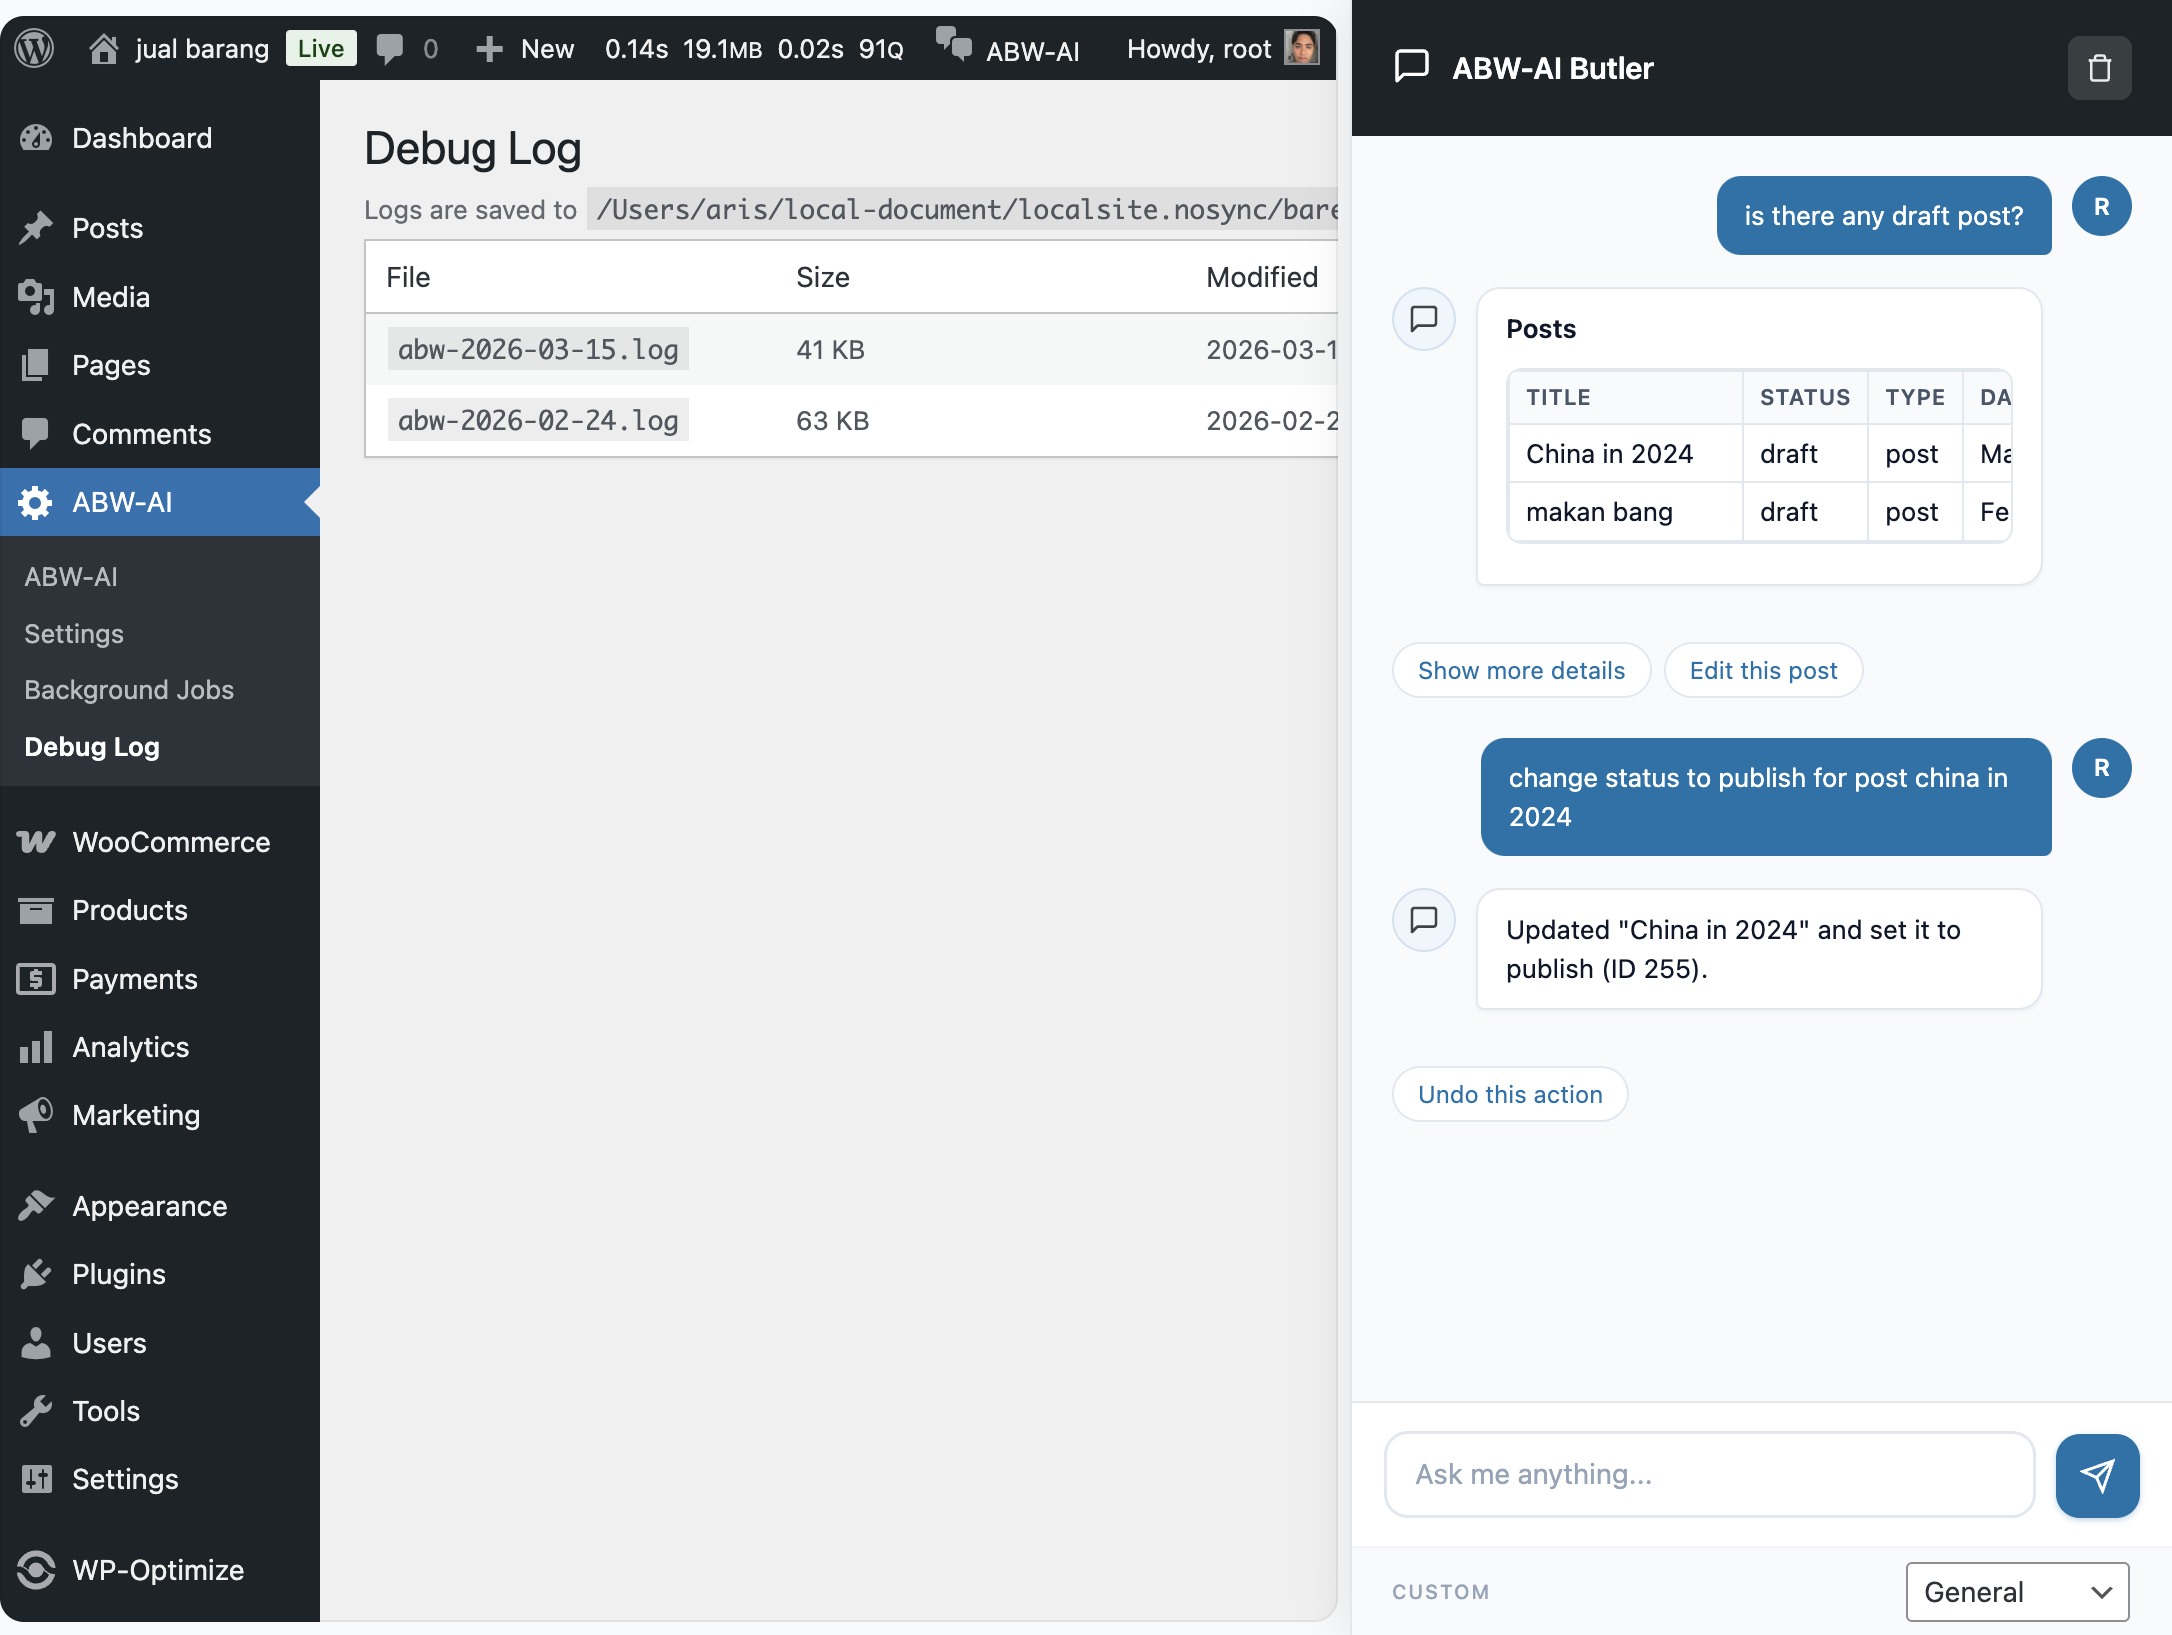Click the 'is there any draft post?' message
Image resolution: width=2172 pixels, height=1635 pixels.
click(x=1884, y=216)
